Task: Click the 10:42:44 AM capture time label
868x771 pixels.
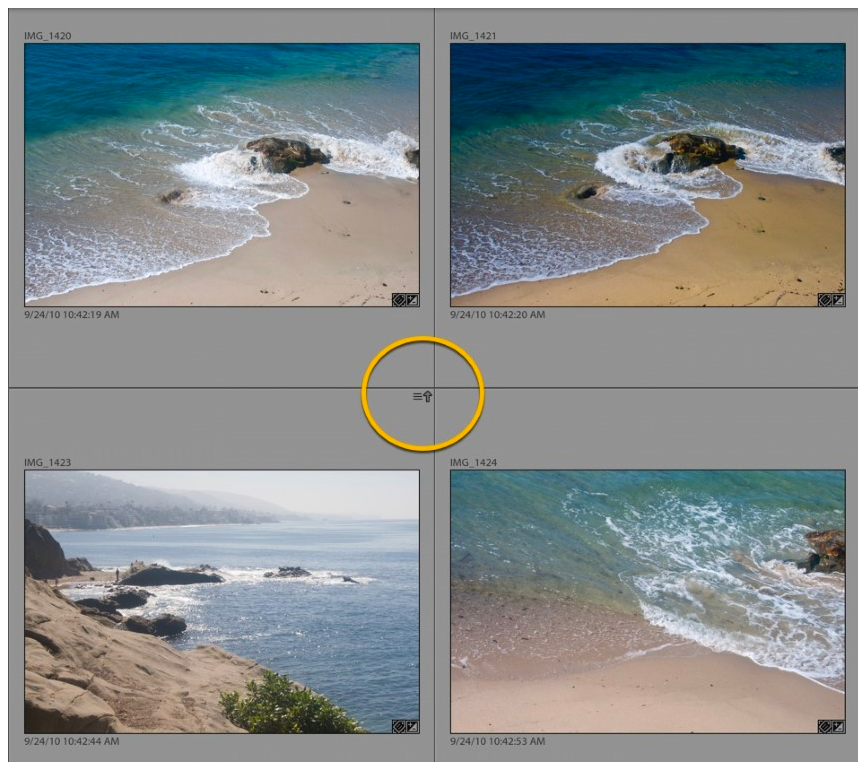Action: [72, 742]
